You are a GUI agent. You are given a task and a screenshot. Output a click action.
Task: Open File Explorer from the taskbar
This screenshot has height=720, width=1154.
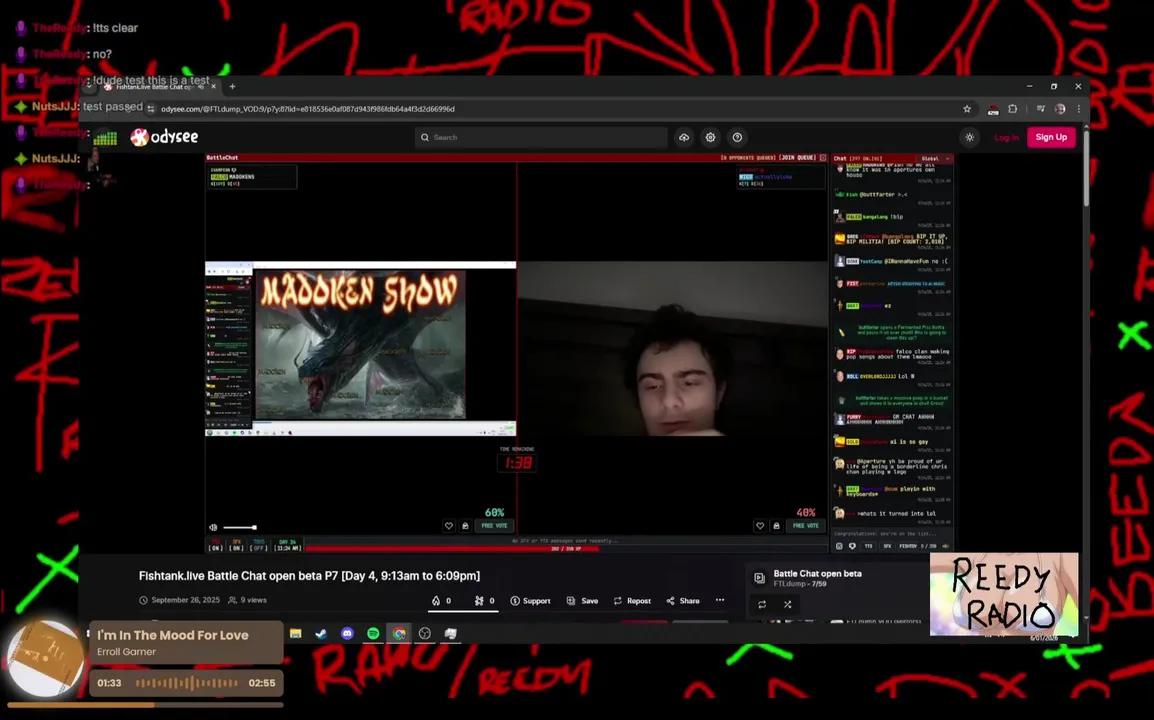[296, 633]
